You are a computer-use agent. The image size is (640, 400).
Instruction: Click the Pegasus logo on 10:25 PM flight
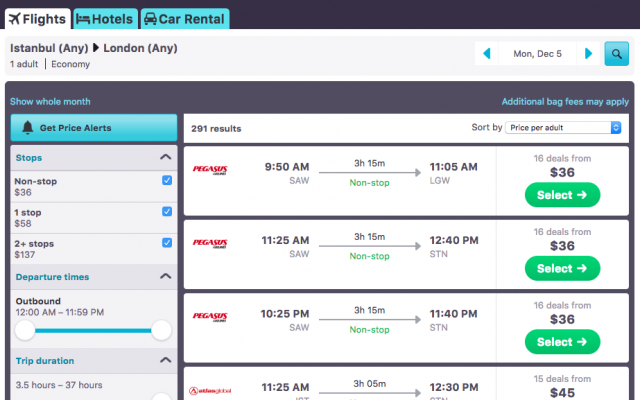(x=211, y=316)
